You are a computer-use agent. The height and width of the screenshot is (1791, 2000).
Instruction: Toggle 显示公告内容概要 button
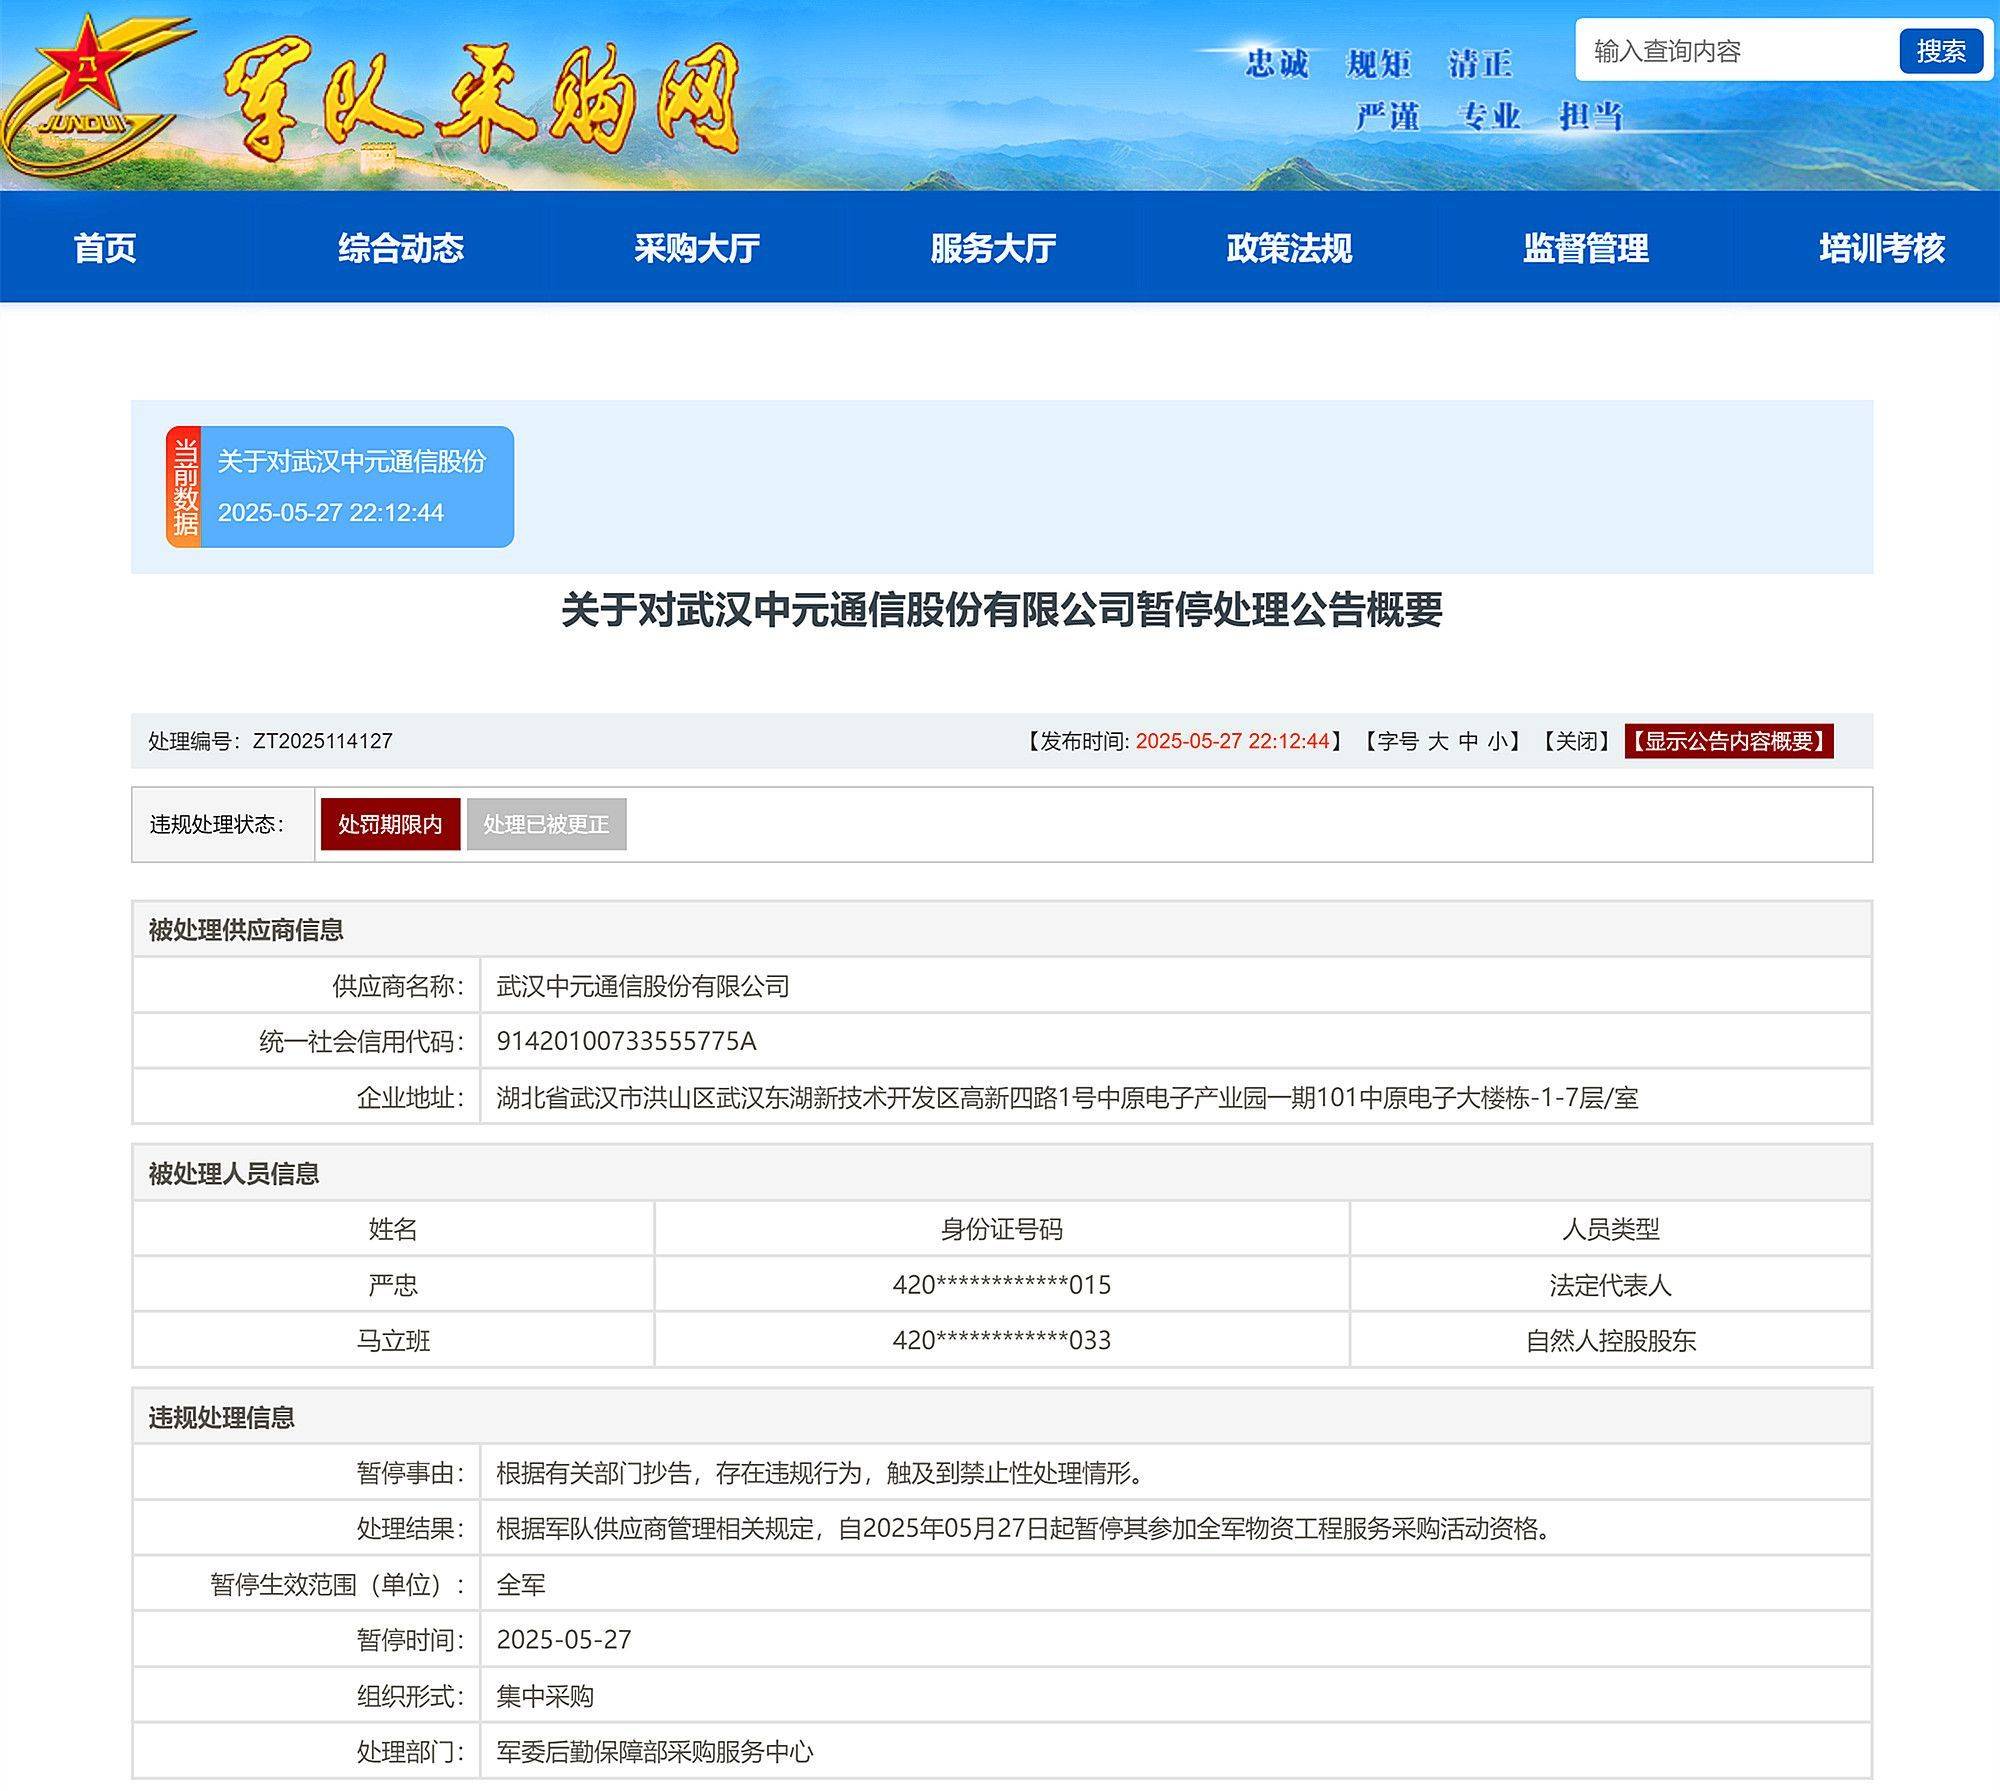tap(1728, 741)
